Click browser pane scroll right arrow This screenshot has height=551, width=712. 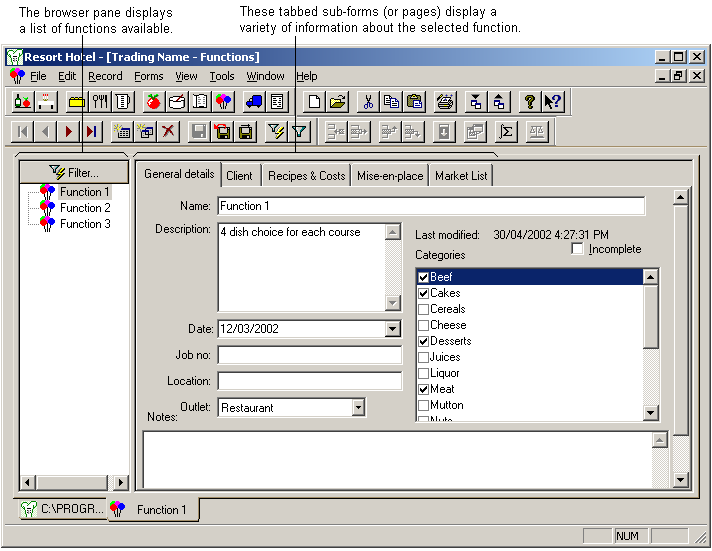[x=120, y=482]
